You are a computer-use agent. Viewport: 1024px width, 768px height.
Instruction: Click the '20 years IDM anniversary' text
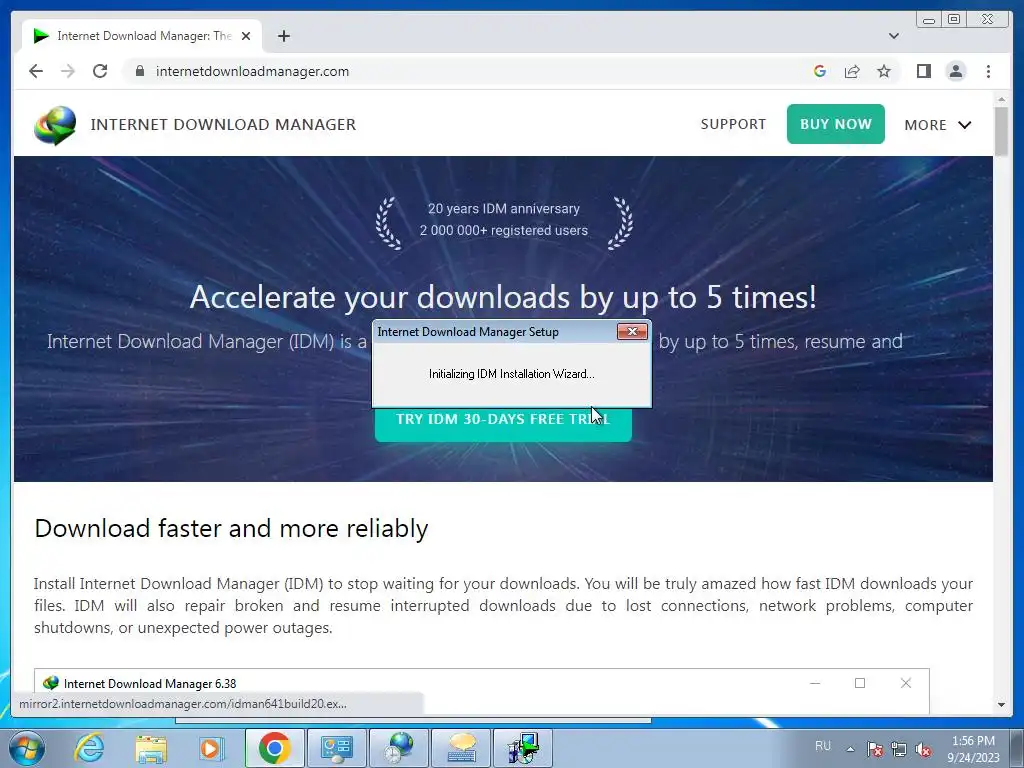click(x=504, y=208)
